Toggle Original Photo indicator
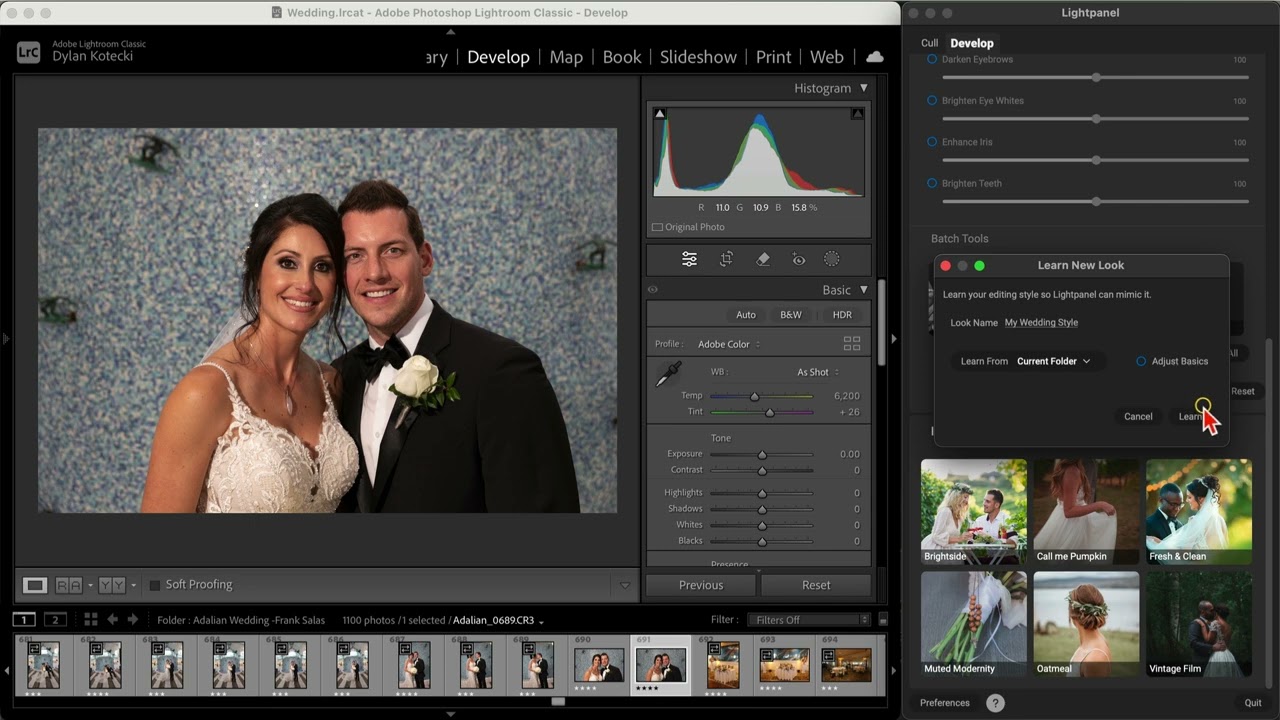This screenshot has width=1280, height=720. 657,227
